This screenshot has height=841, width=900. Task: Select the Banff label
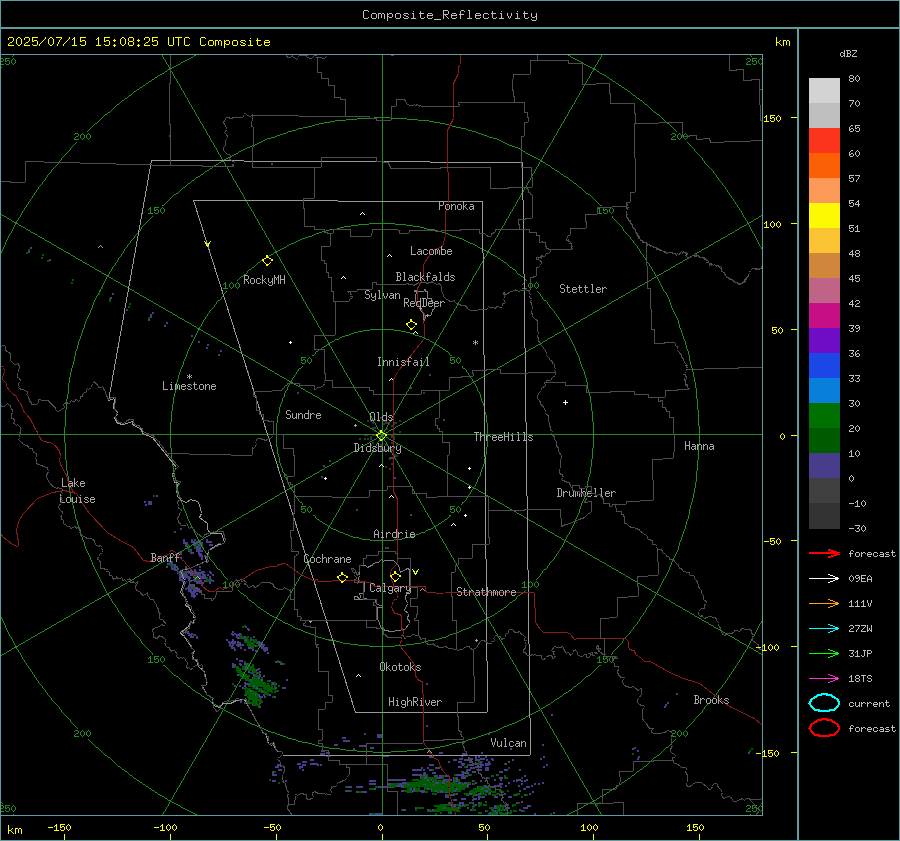pos(165,557)
